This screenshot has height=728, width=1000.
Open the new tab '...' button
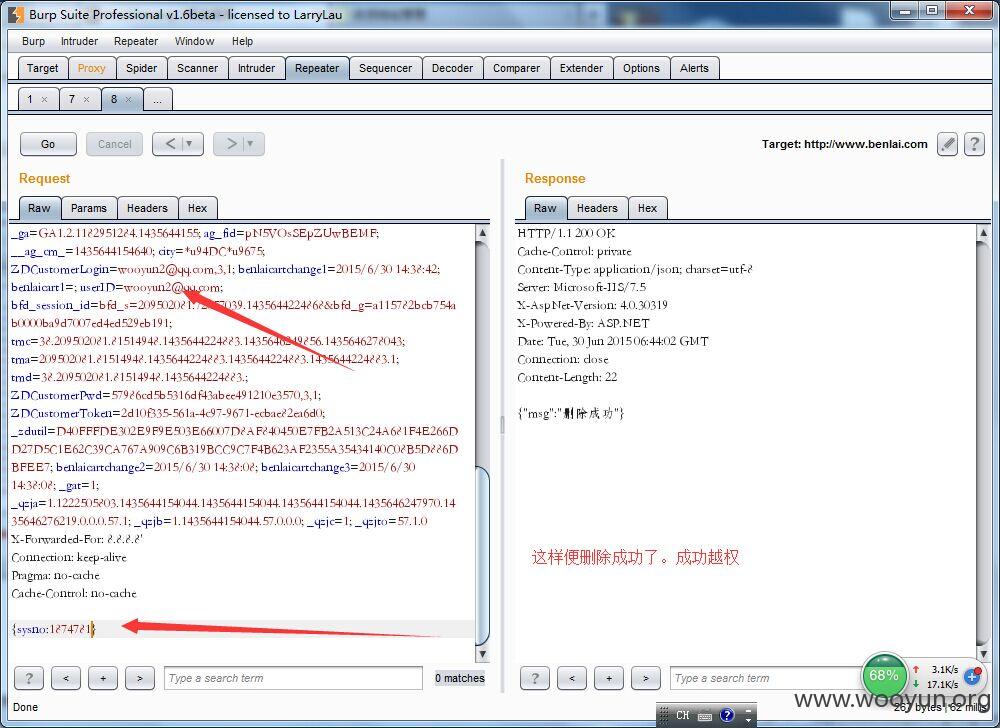pos(158,99)
